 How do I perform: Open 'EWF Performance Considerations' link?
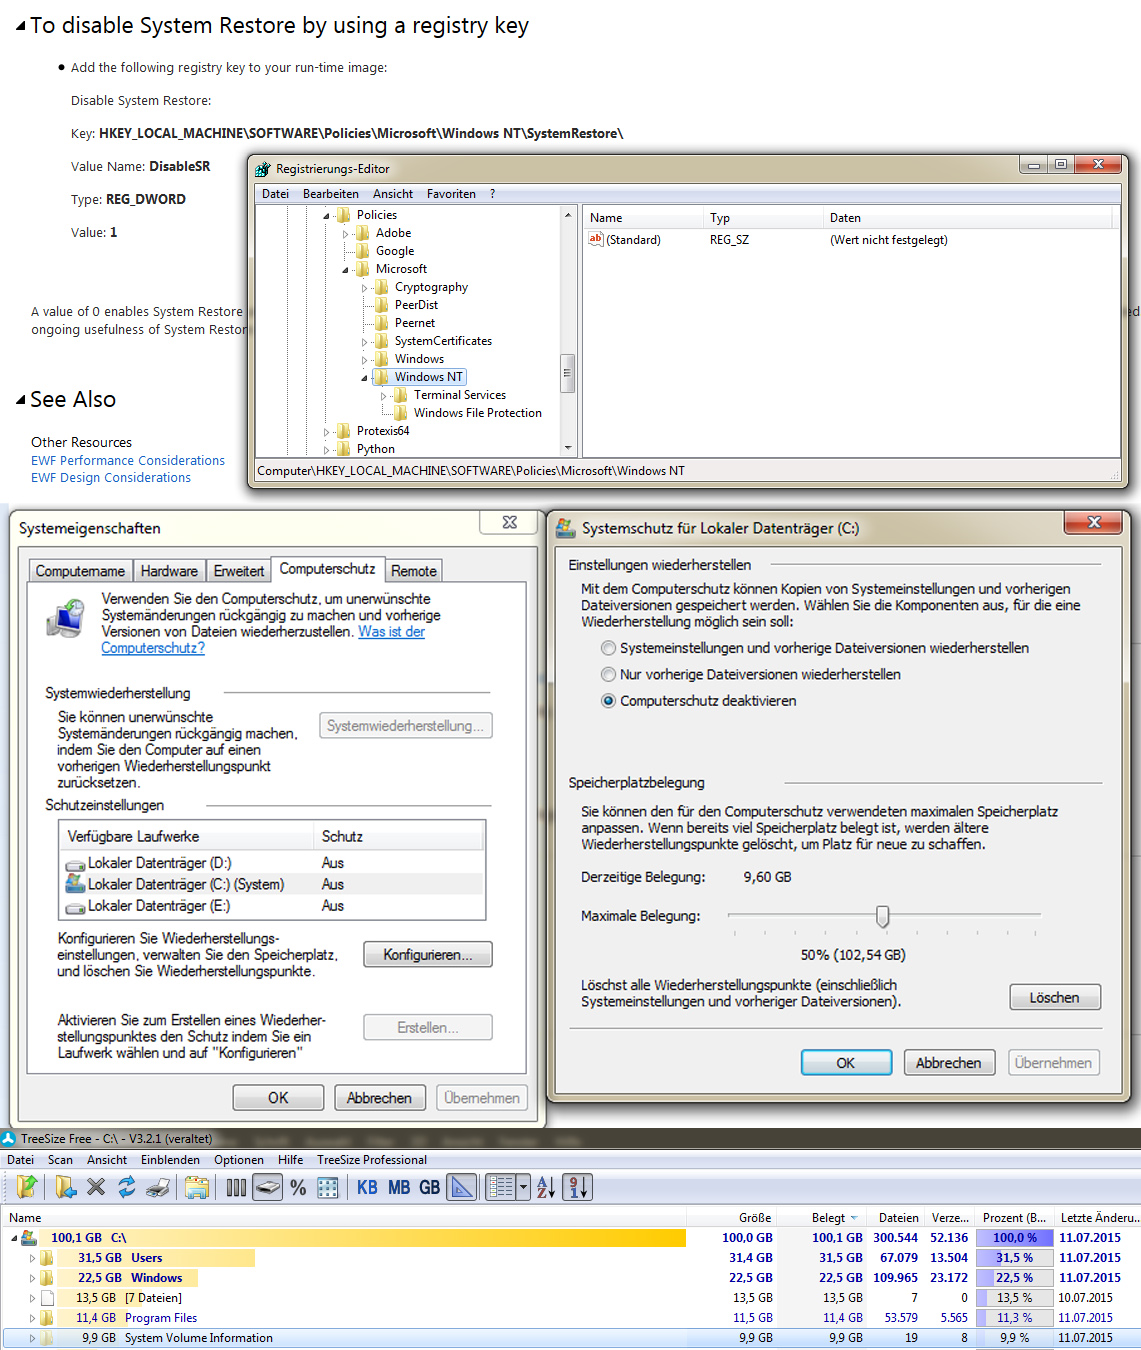128,461
